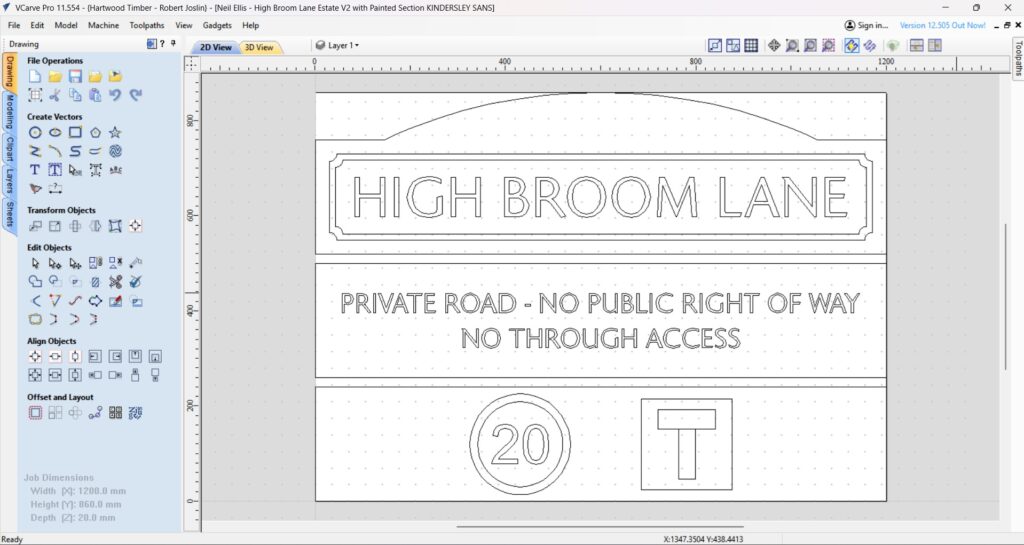Screen dimensions: 1024x545
Task: Open the Layer 1 dropdown
Action: (337, 45)
